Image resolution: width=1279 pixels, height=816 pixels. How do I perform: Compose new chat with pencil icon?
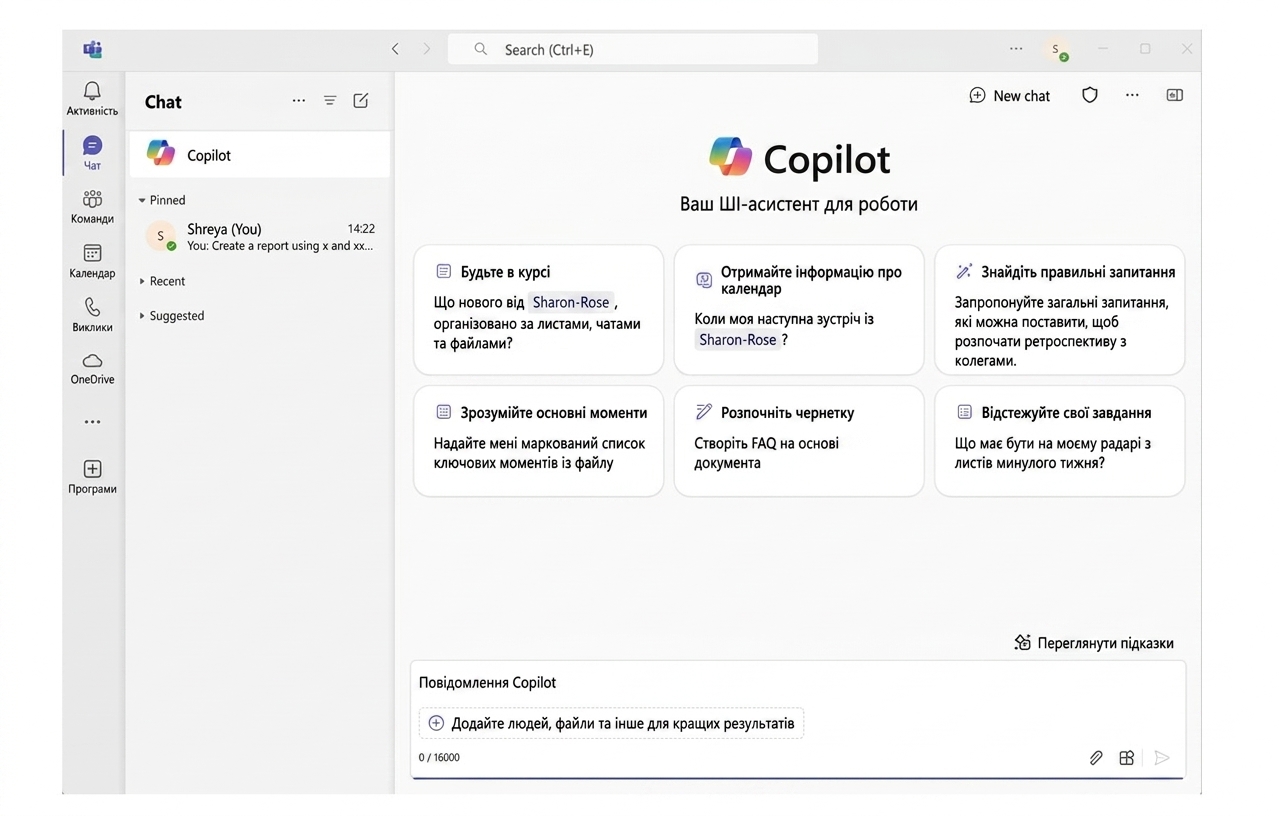coord(361,101)
